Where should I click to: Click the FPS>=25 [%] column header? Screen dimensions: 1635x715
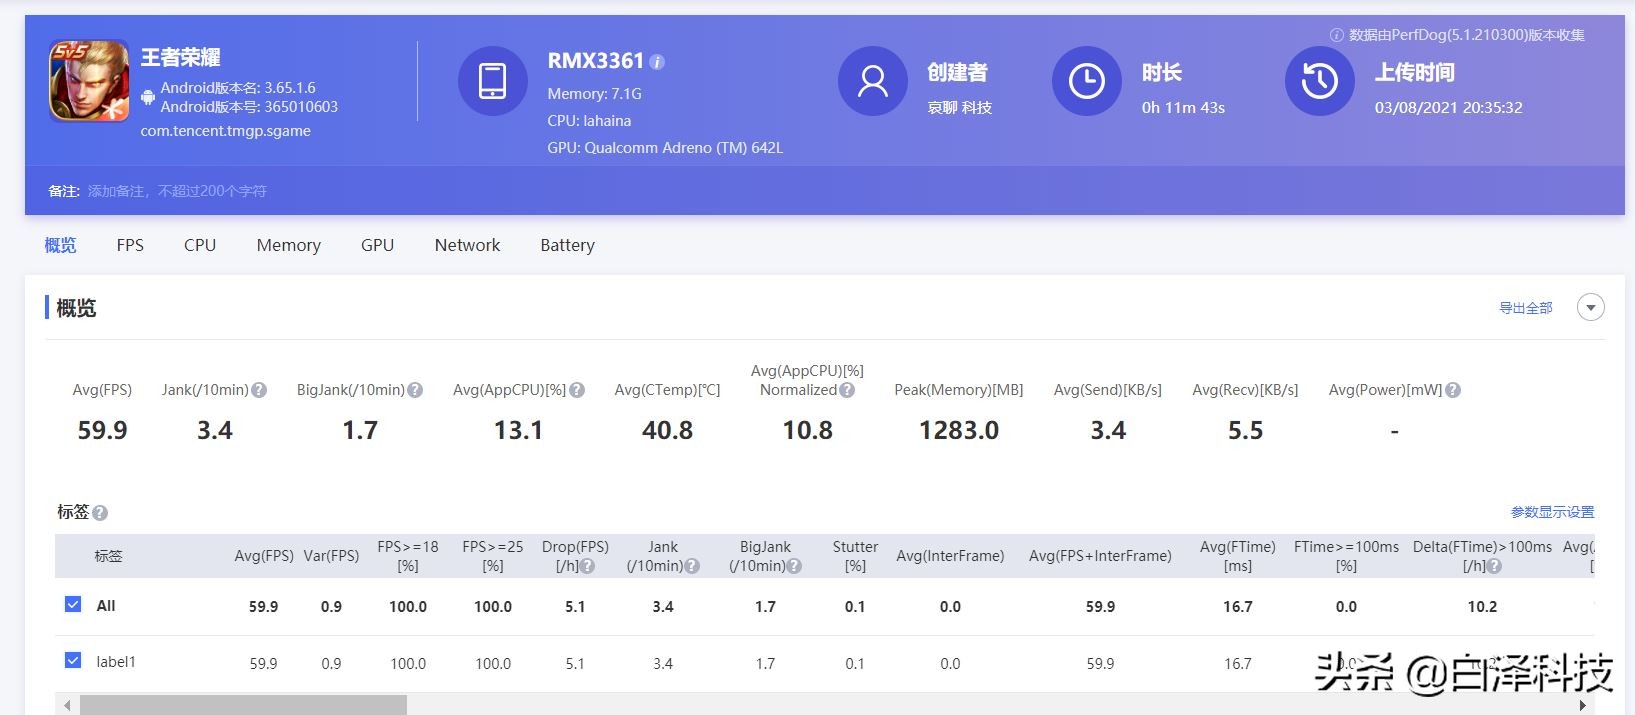click(493, 556)
